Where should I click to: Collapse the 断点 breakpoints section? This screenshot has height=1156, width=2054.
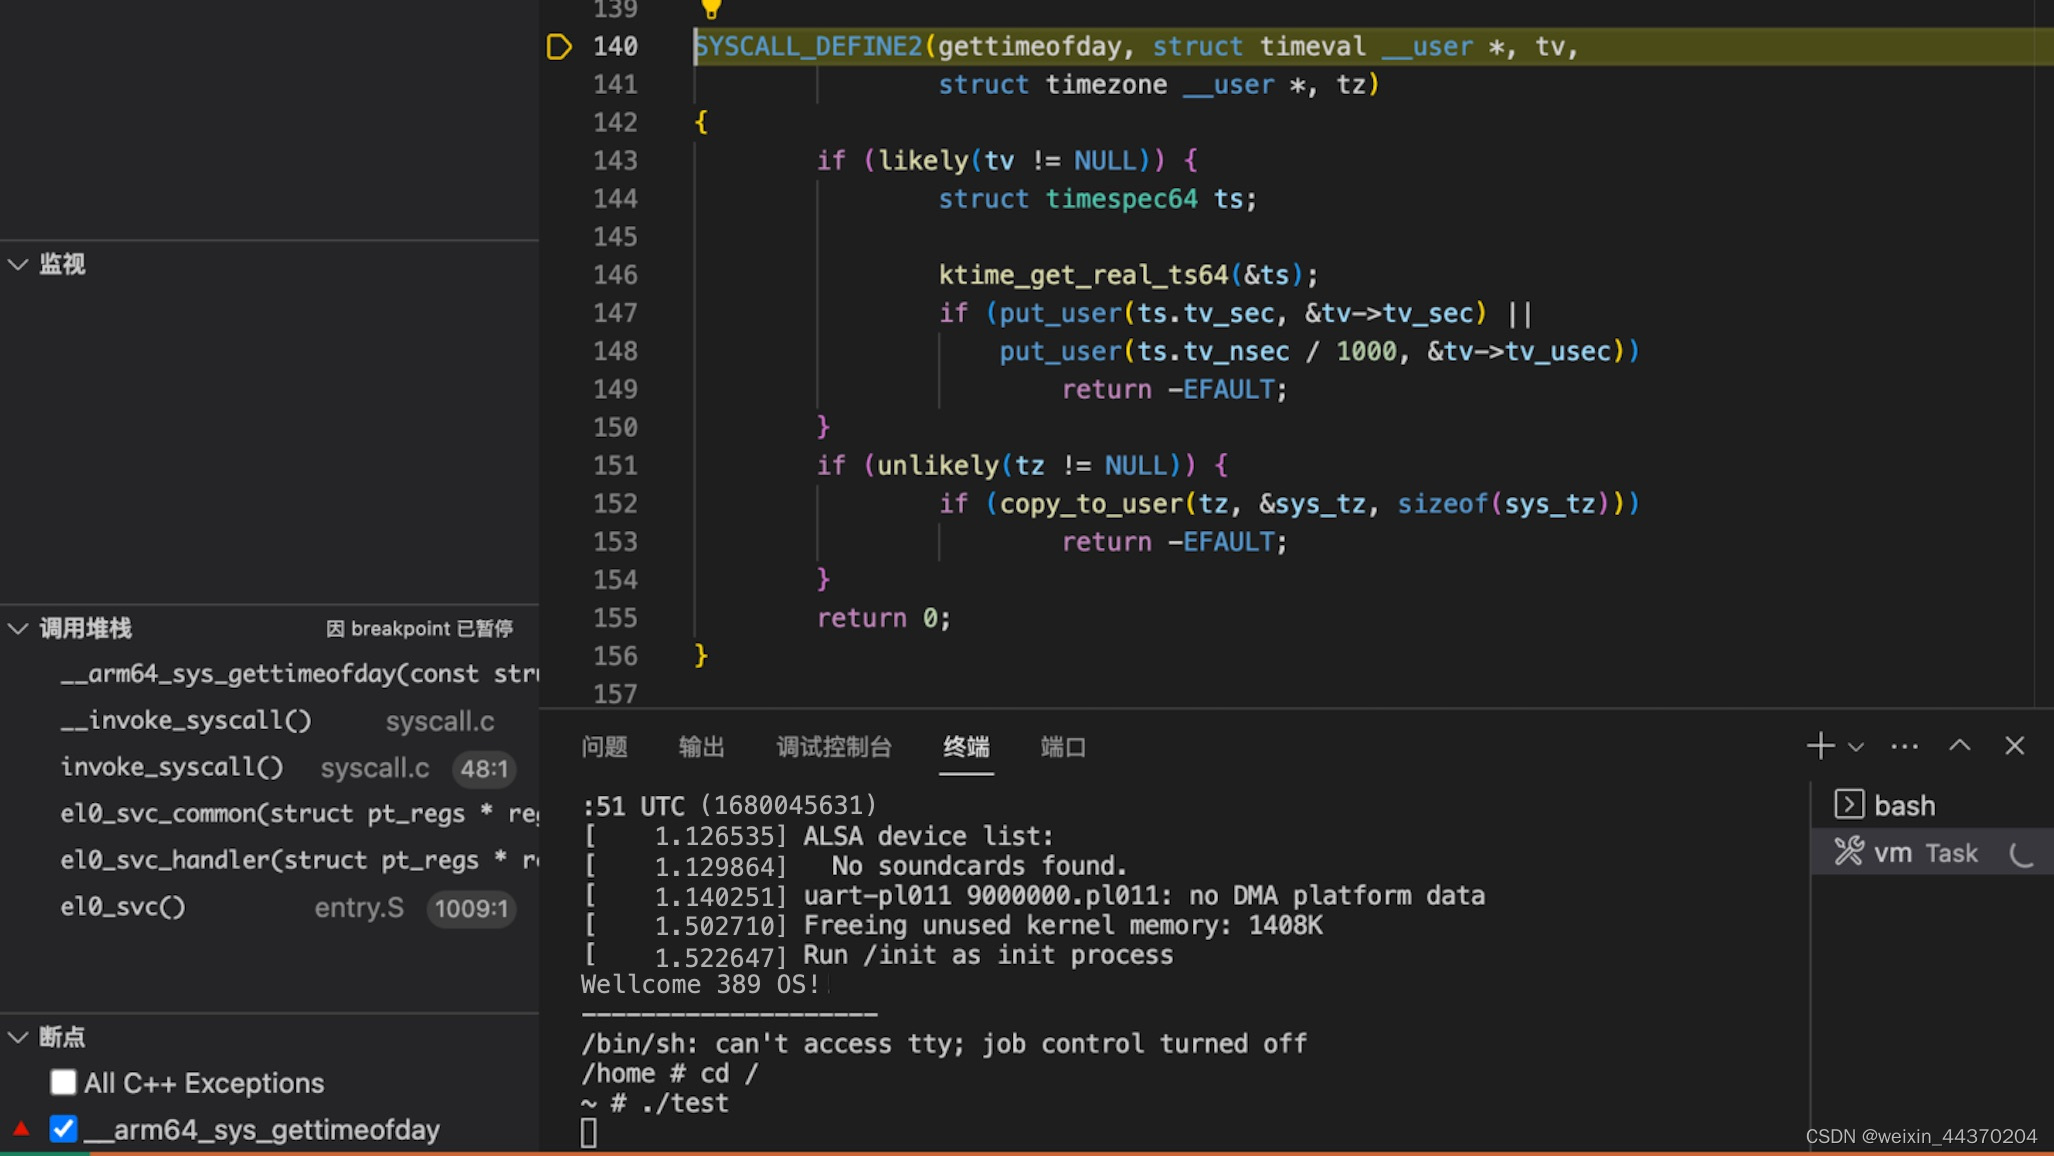[x=18, y=1037]
